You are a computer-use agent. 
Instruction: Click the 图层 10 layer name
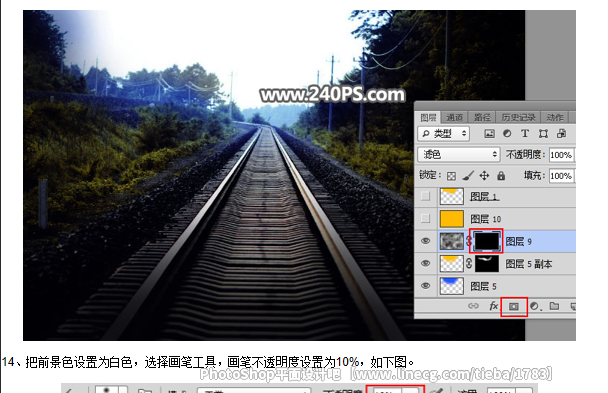click(x=485, y=219)
